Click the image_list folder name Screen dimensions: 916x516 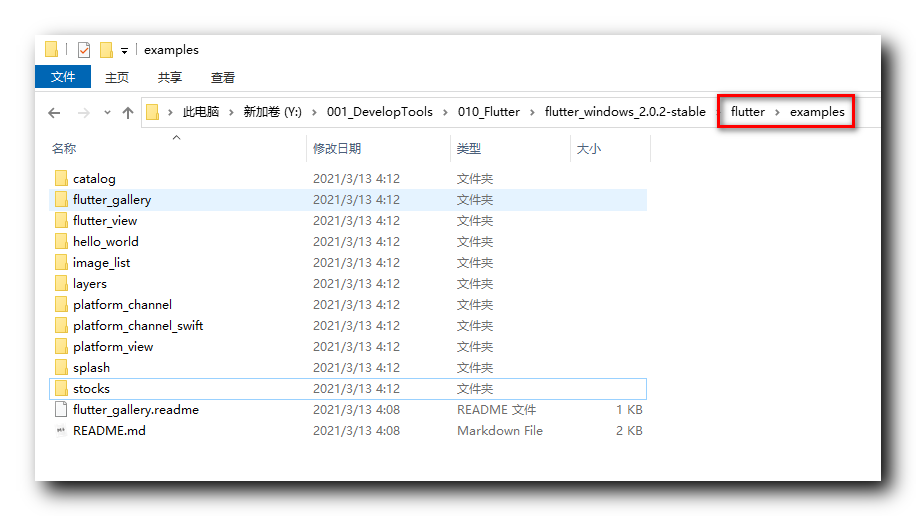pyautogui.click(x=102, y=263)
